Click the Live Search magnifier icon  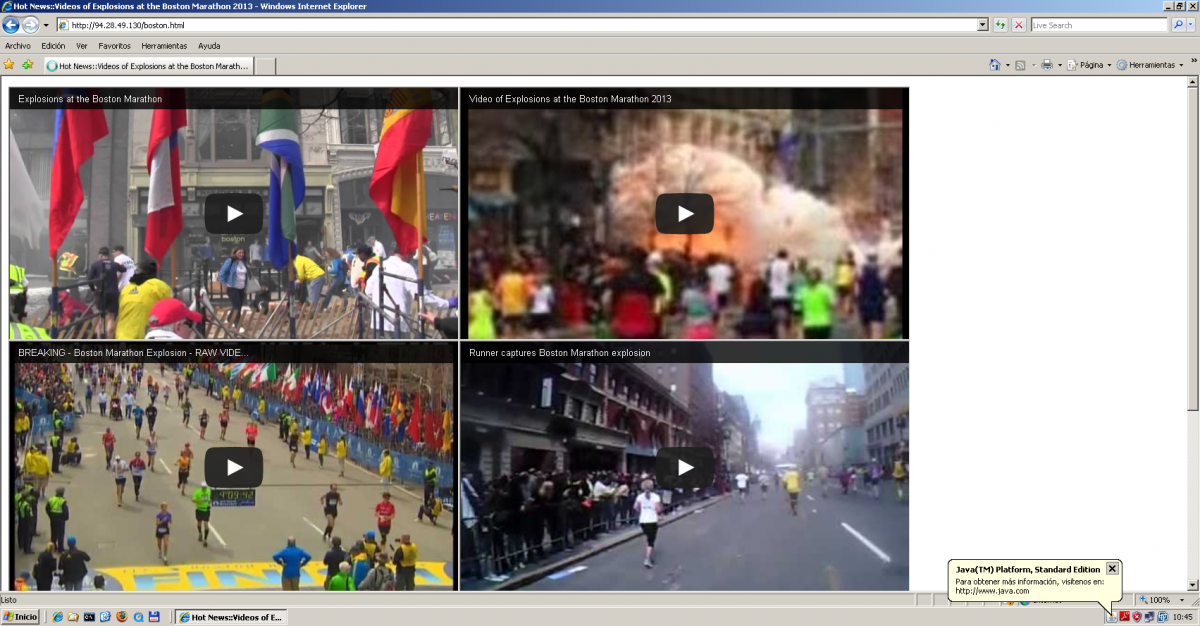(1177, 25)
